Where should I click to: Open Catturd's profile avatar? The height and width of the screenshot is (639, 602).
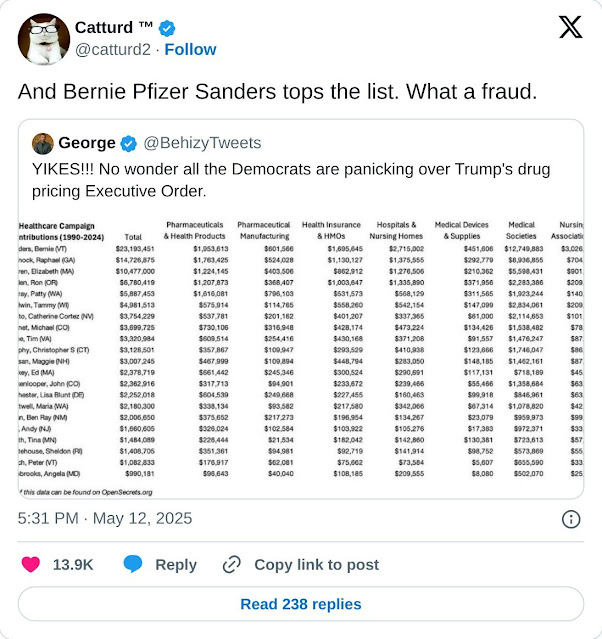[44, 39]
